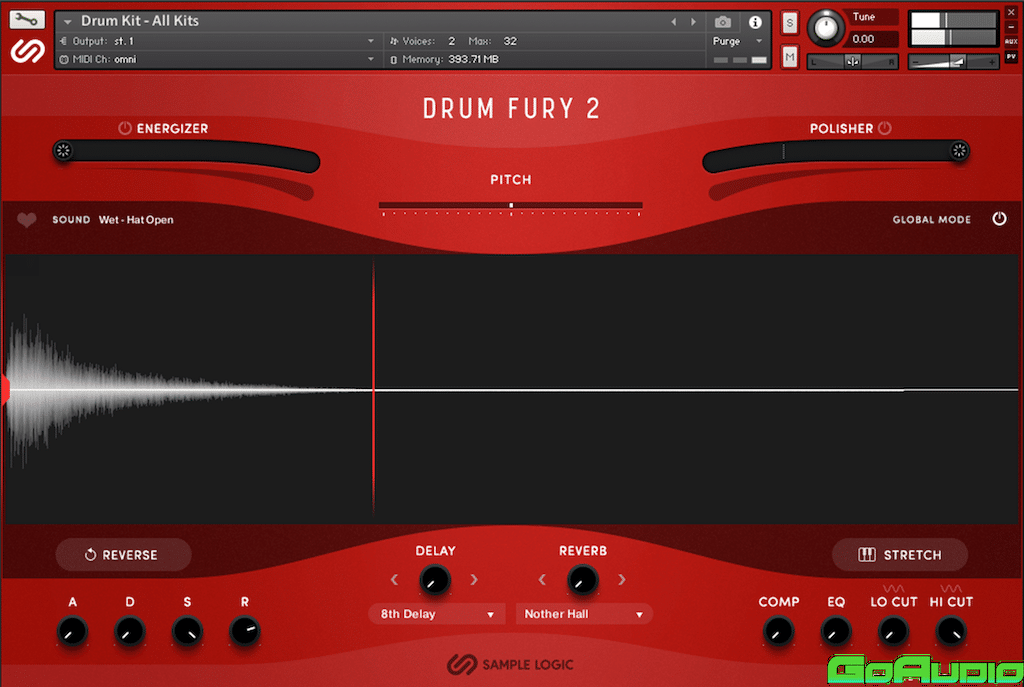Toggle the Polisher power button
This screenshot has height=687, width=1024.
click(885, 128)
